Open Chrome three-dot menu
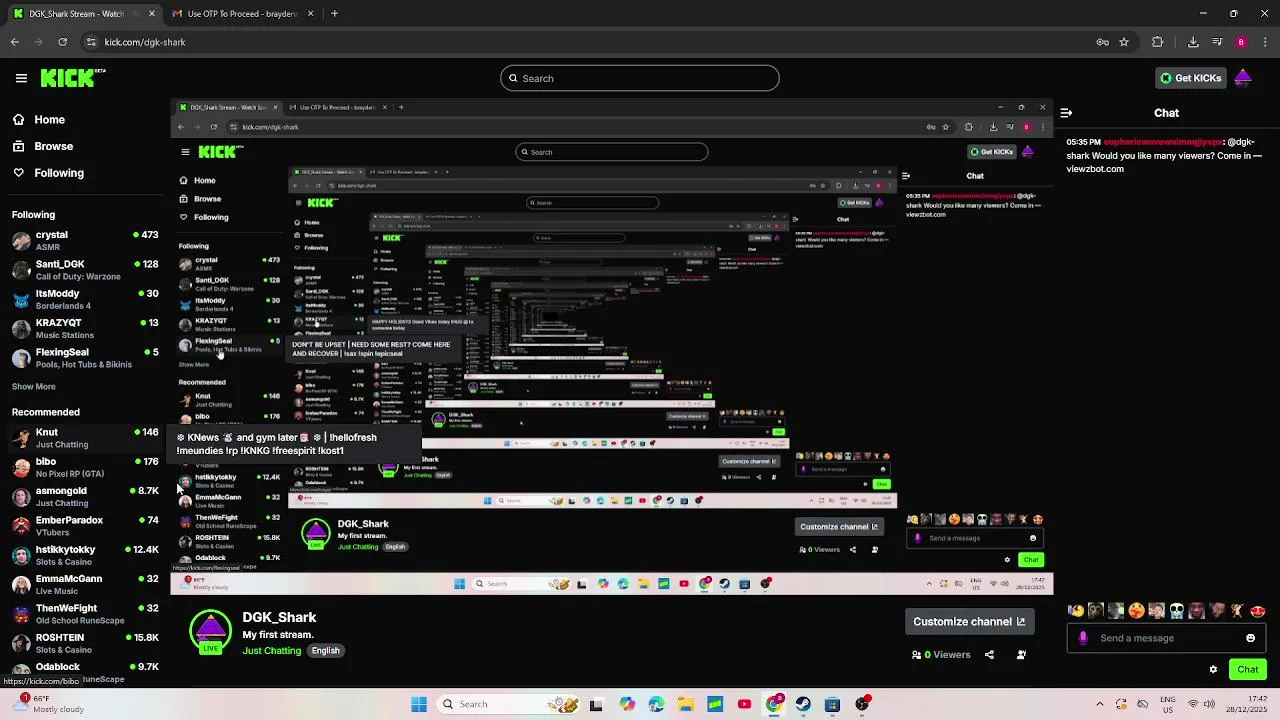 [1265, 42]
